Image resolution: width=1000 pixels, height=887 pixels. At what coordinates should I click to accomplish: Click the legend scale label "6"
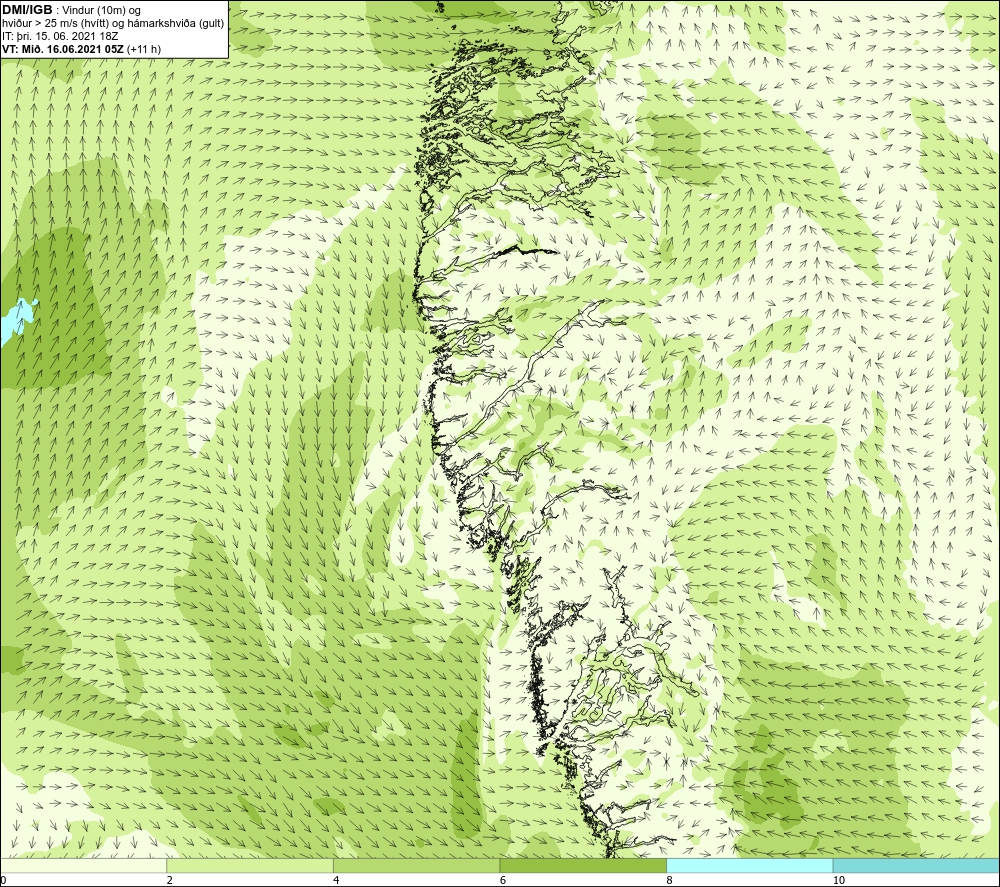[x=503, y=880]
